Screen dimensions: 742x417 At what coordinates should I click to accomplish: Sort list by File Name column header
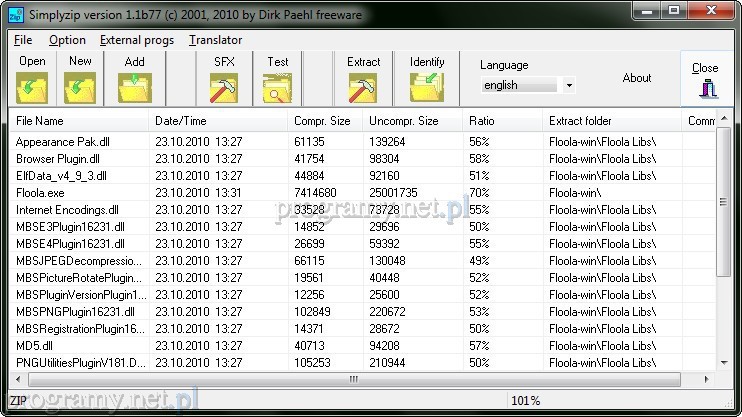coord(80,121)
